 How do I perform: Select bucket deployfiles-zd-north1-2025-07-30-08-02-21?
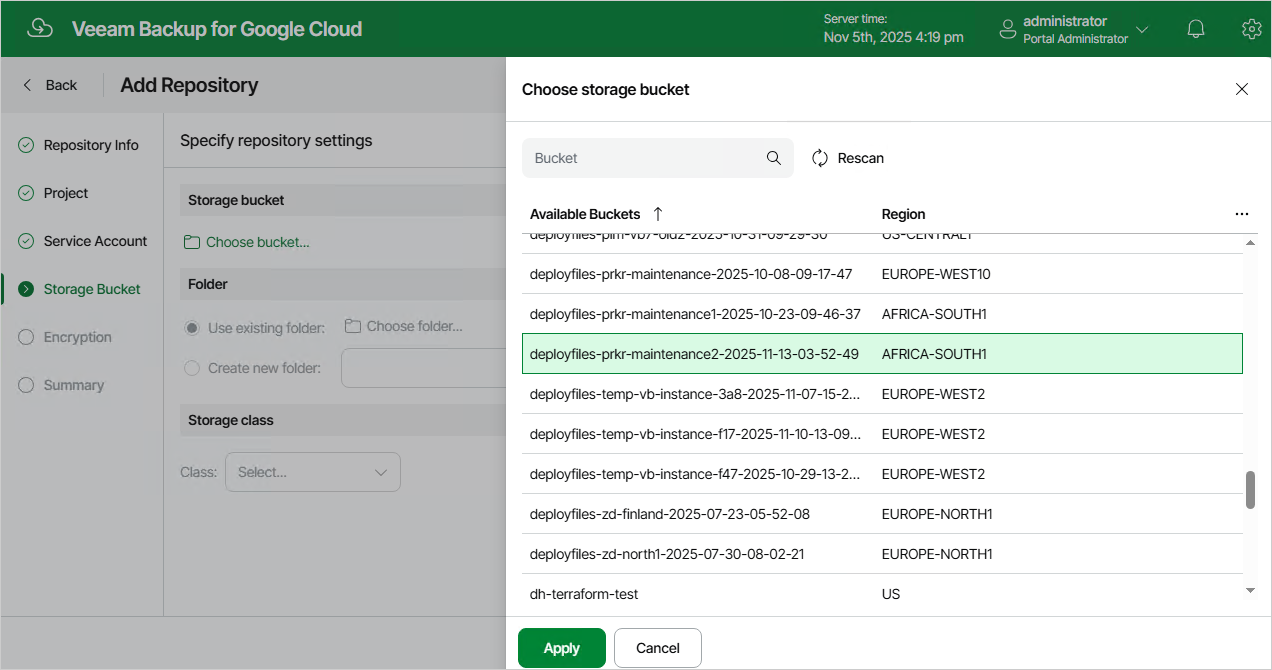pyautogui.click(x=882, y=554)
